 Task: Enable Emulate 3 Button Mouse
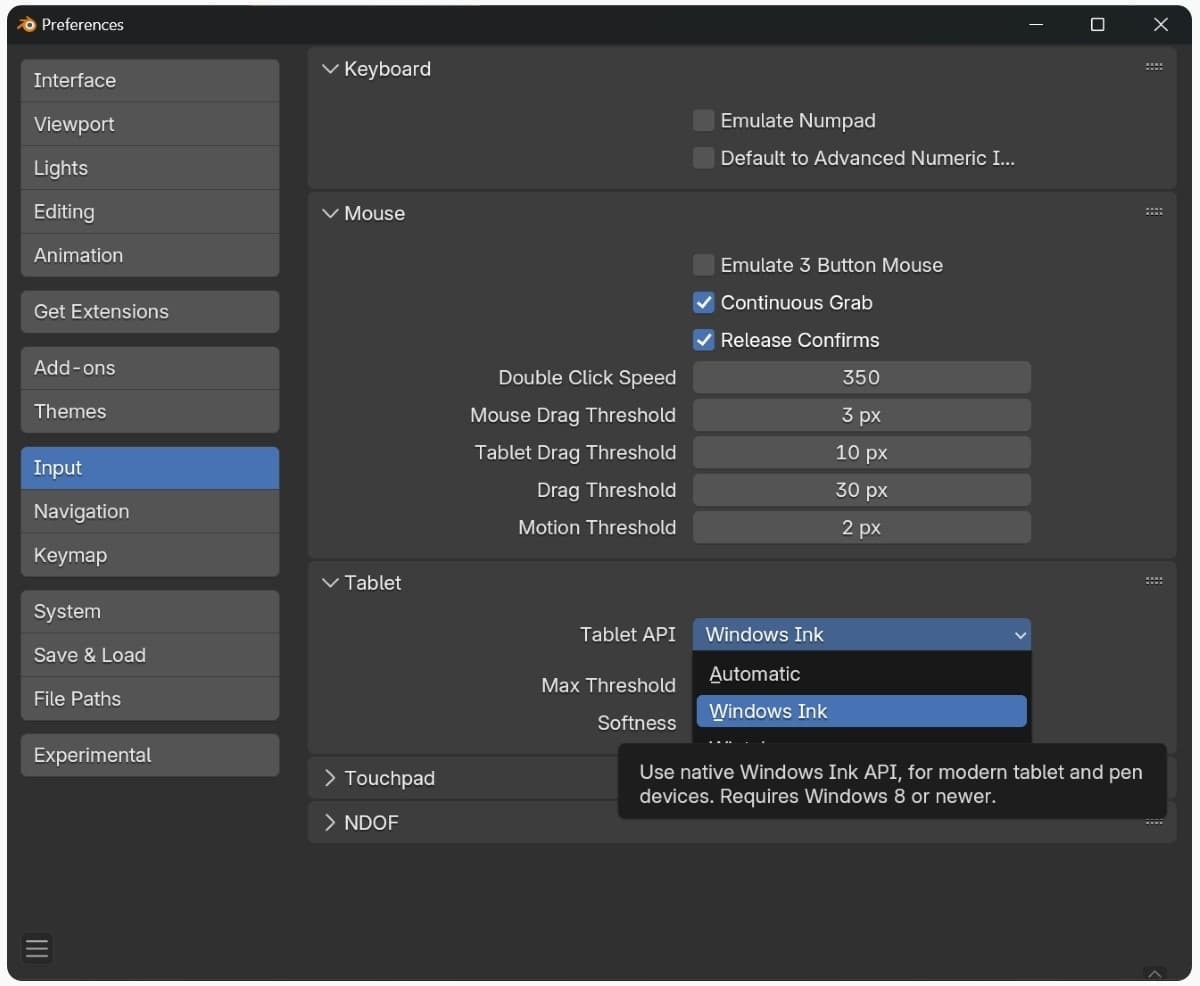pos(704,265)
